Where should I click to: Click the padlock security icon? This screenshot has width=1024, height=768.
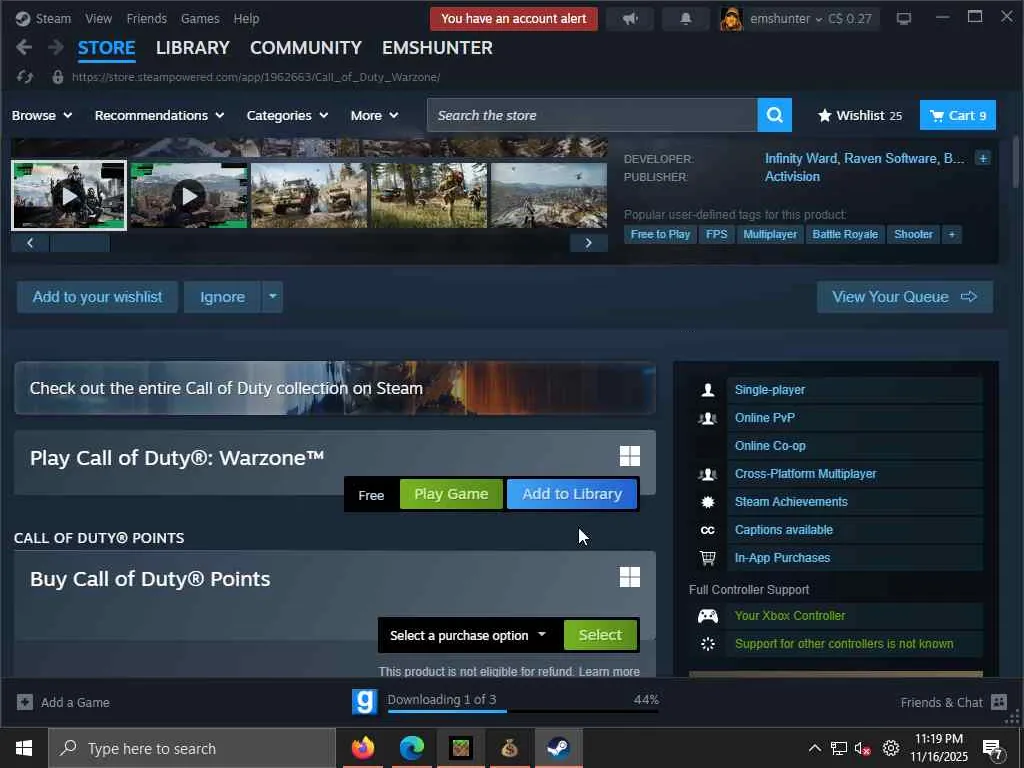click(57, 77)
